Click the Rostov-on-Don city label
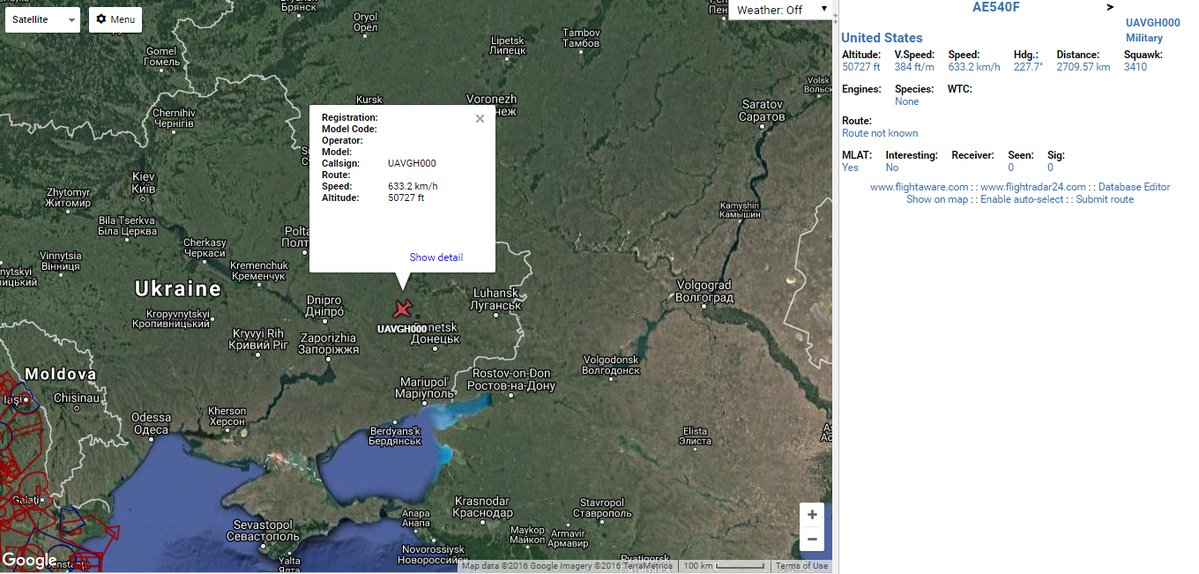This screenshot has width=1199, height=574. (512, 380)
